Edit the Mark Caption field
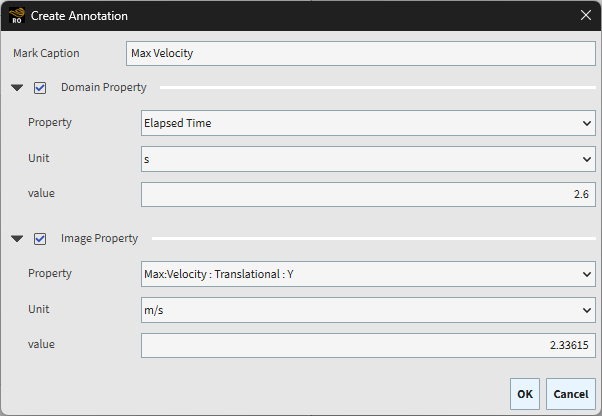 361,53
